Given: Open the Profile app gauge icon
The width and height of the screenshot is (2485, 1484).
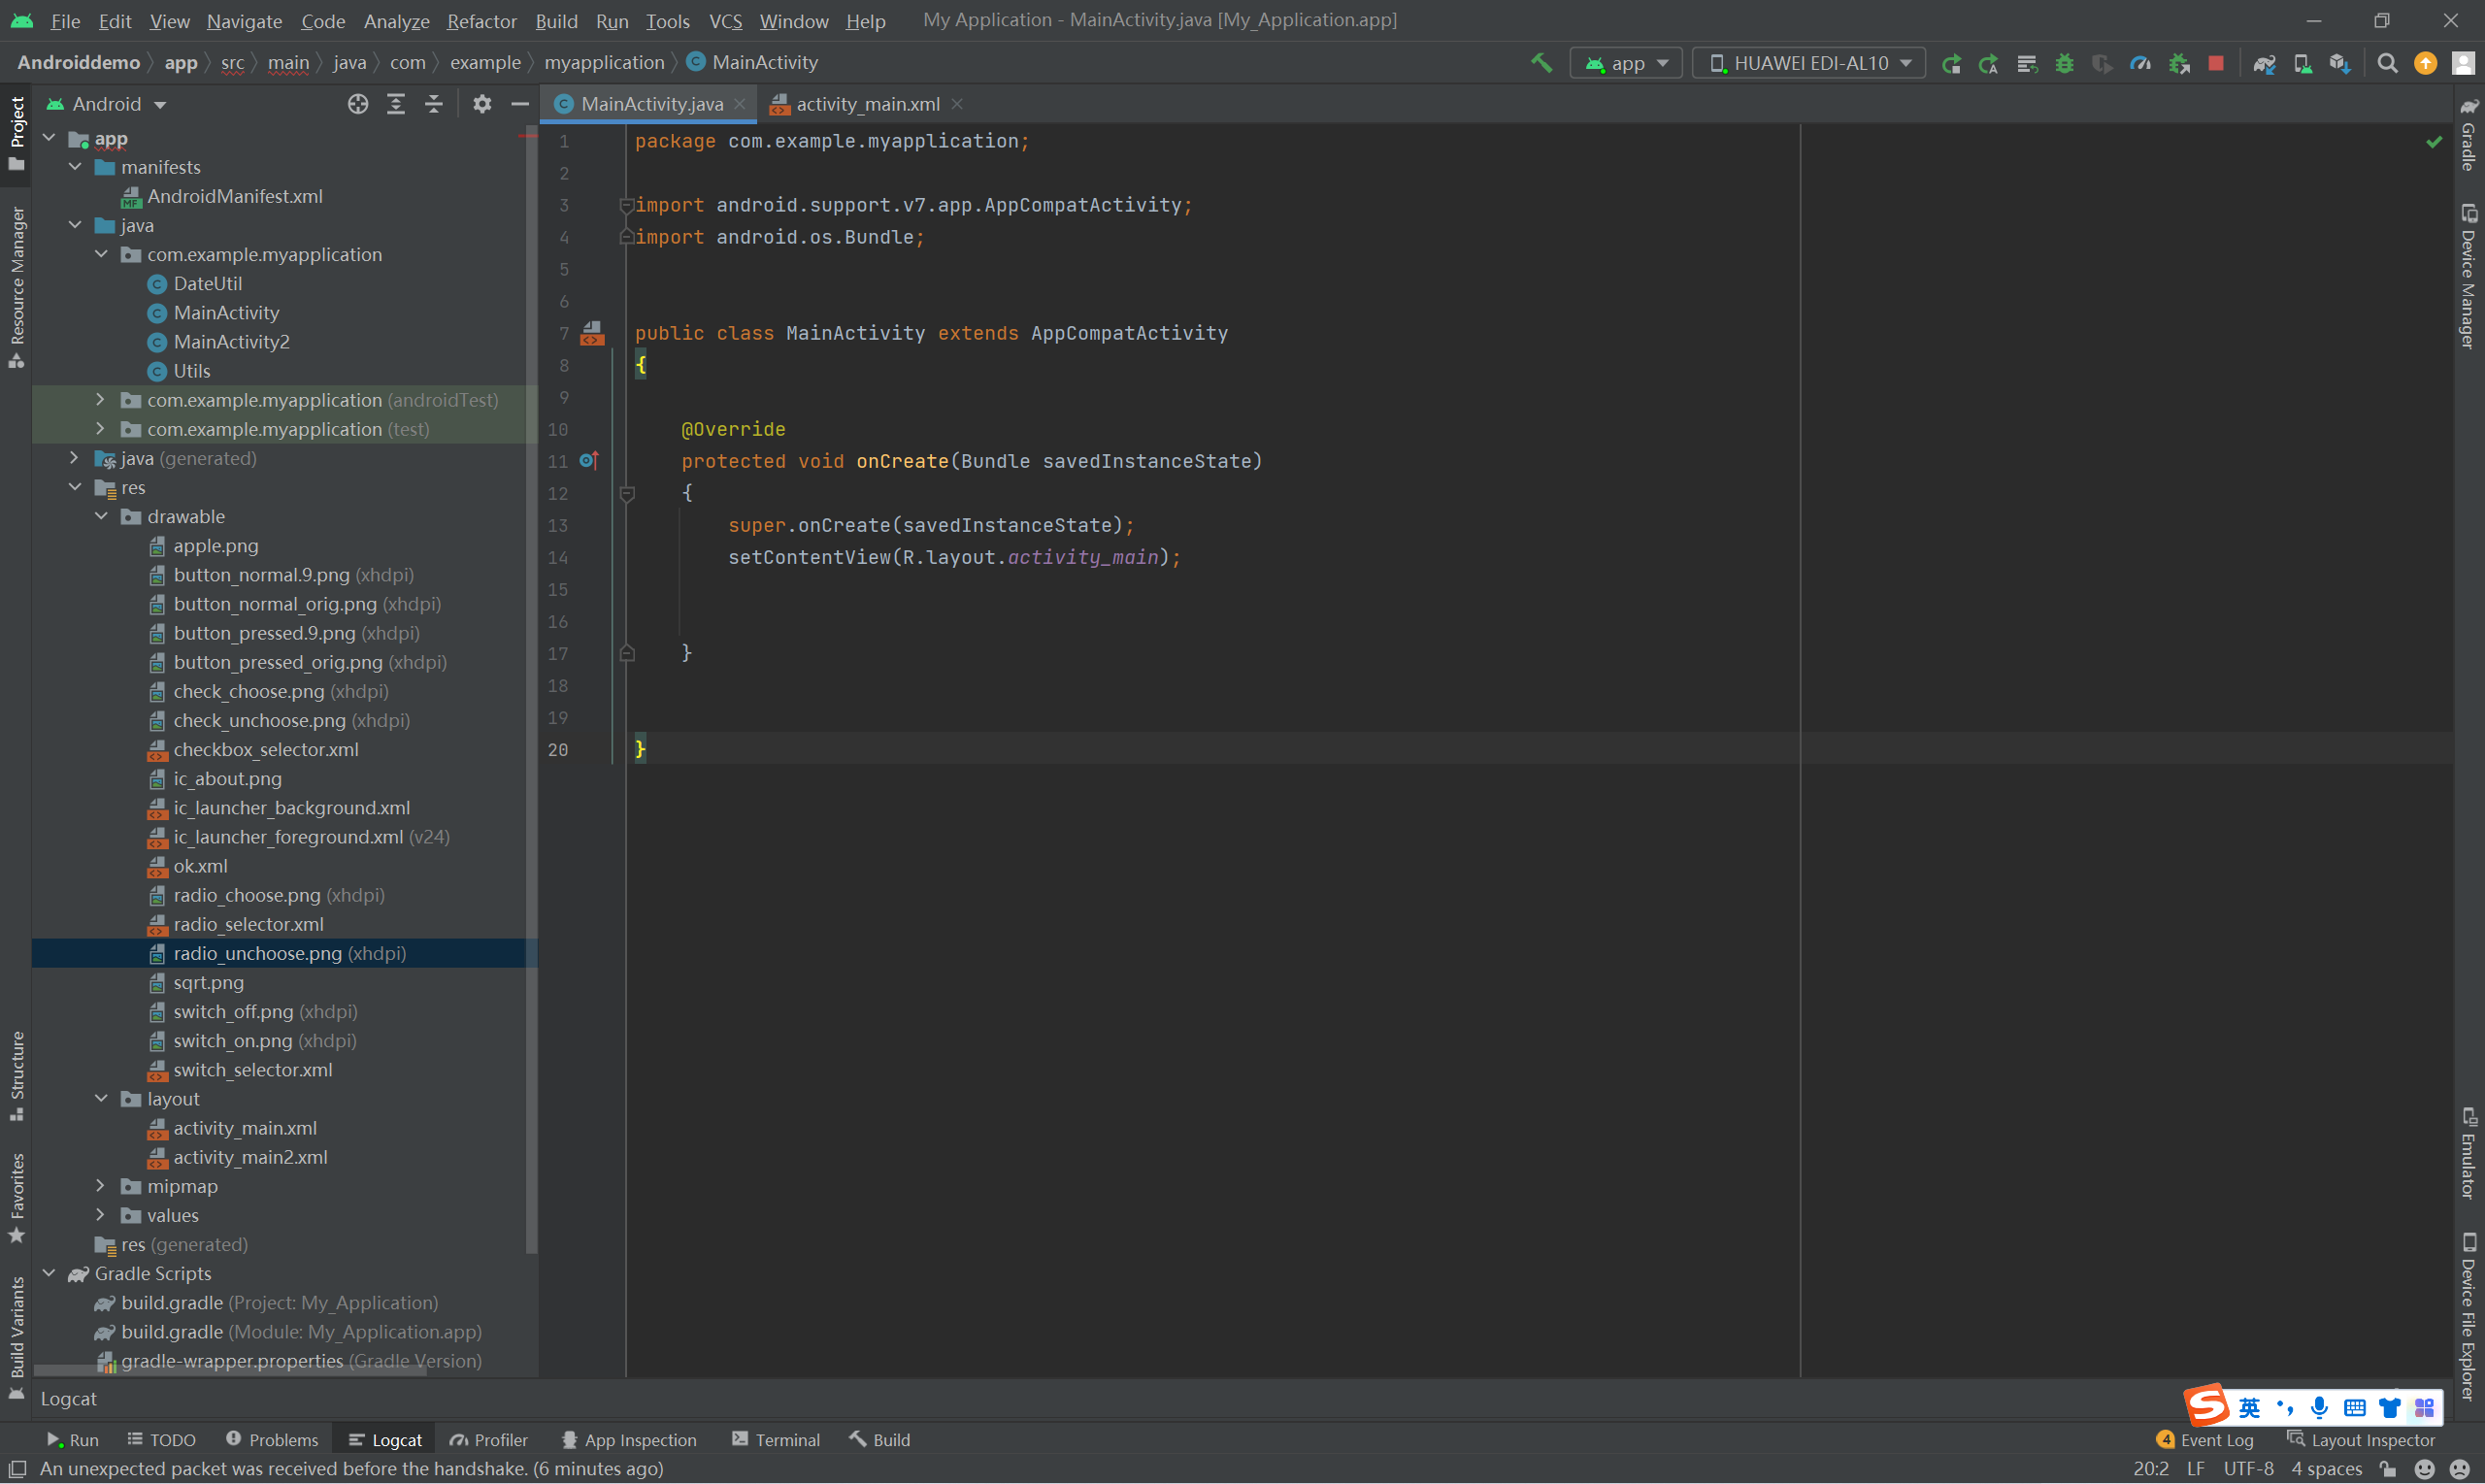Looking at the screenshot, I should pos(2140,63).
